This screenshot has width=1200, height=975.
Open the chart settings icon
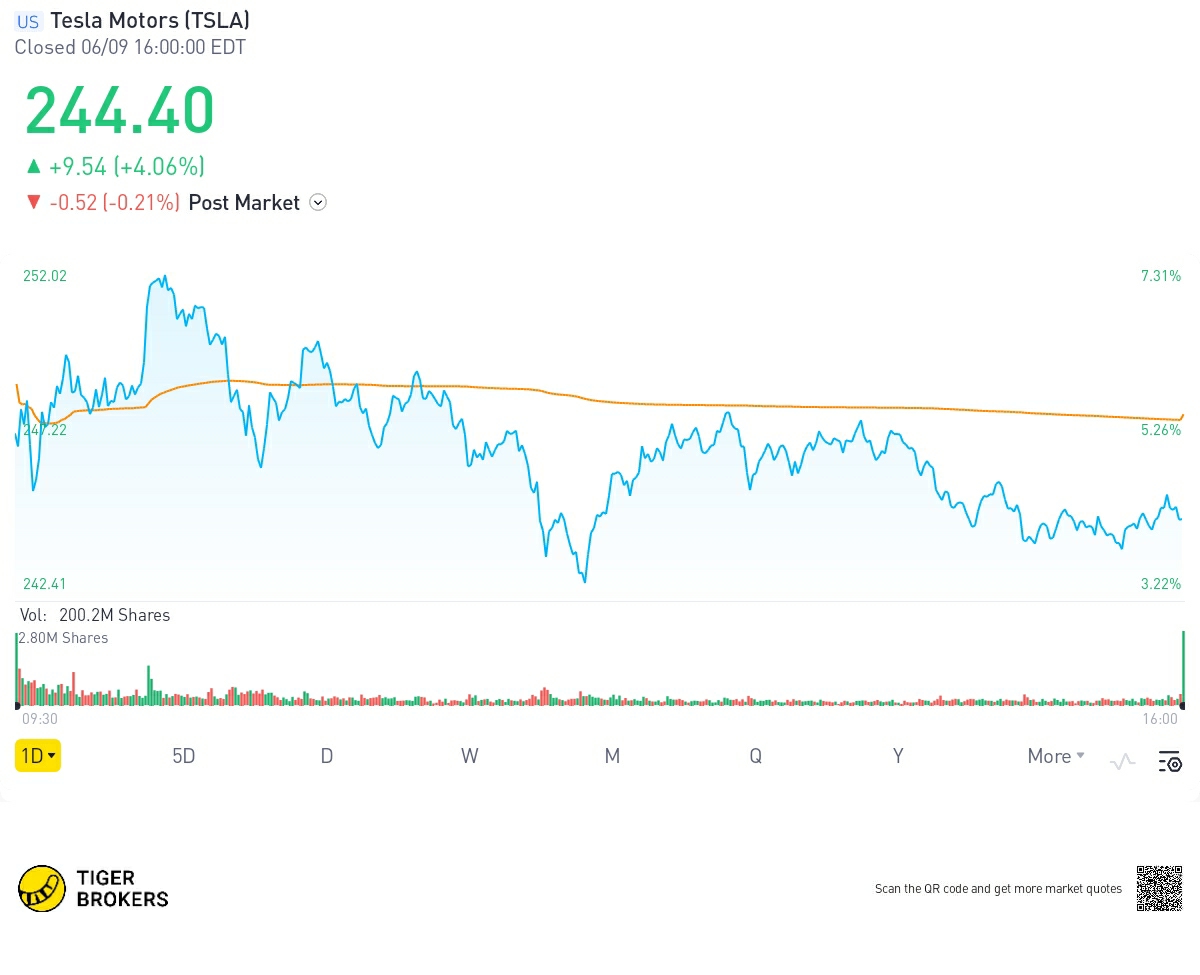[1170, 762]
